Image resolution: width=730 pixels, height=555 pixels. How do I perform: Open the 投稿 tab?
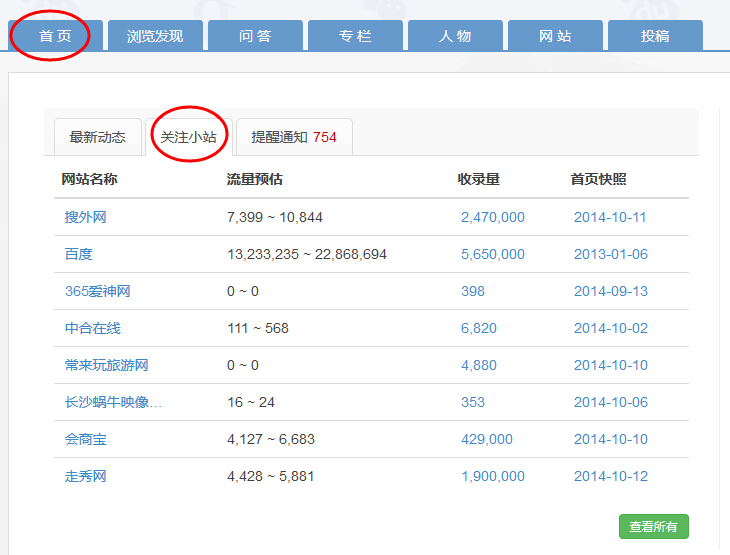655,35
